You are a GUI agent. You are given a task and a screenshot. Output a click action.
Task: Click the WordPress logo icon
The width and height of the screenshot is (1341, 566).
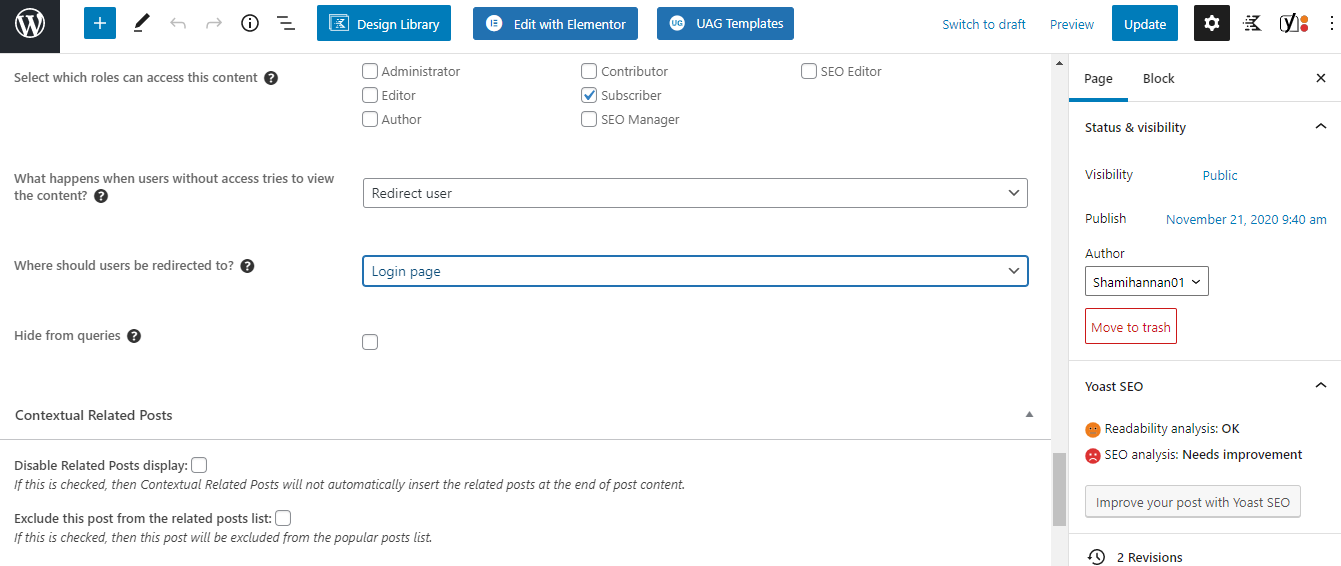coord(30,25)
